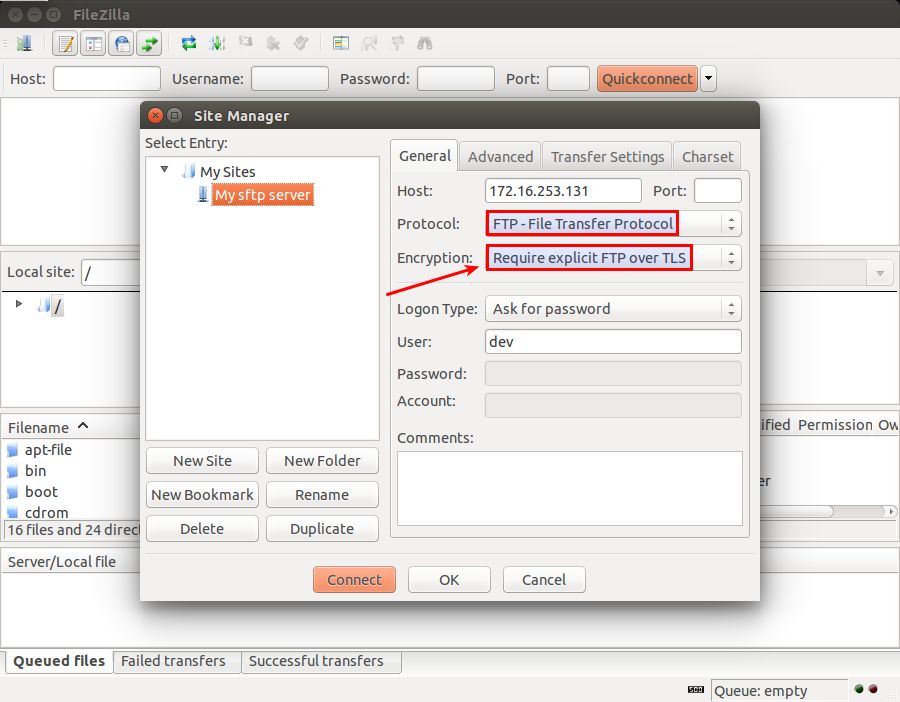The image size is (900, 702).
Task: Click the reconnect to last server icon
Action: click(x=300, y=43)
